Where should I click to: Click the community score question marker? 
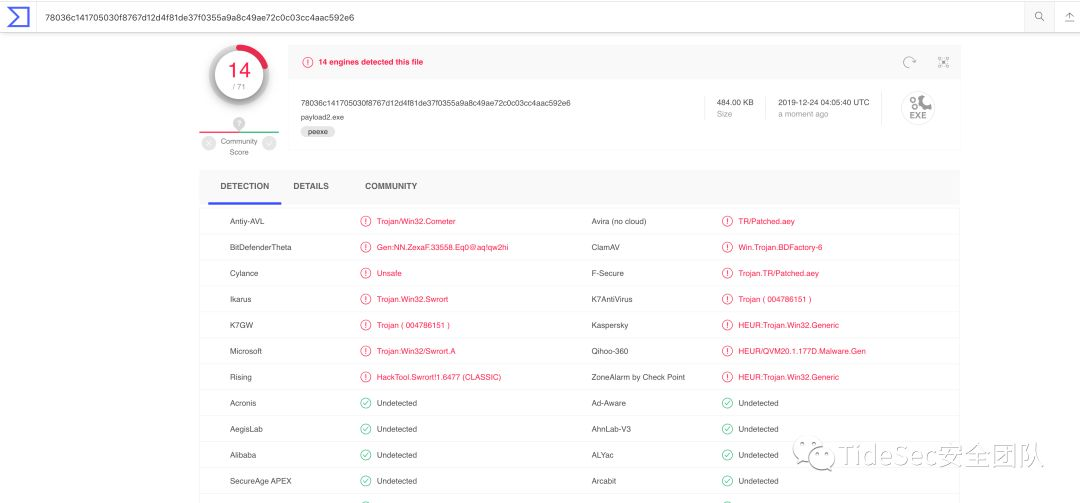(239, 124)
